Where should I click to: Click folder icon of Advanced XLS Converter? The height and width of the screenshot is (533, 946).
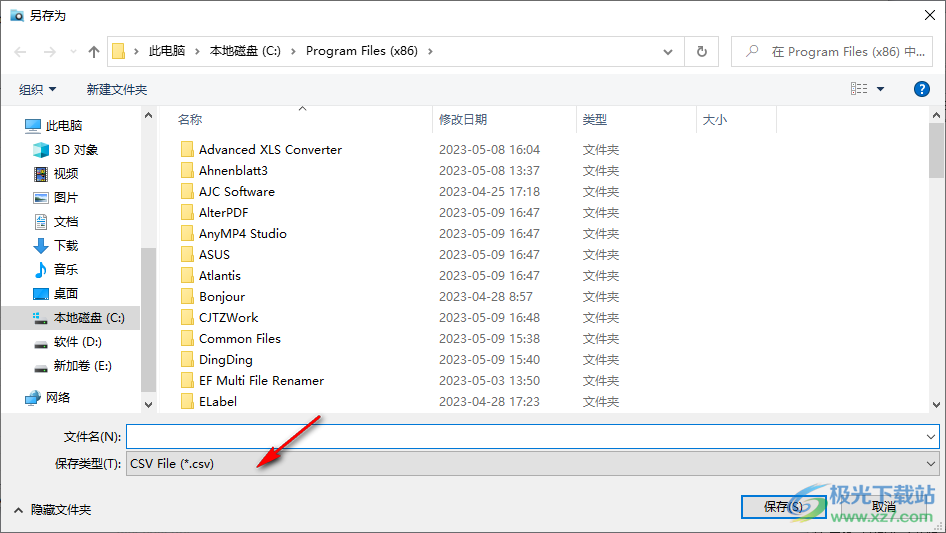[187, 149]
